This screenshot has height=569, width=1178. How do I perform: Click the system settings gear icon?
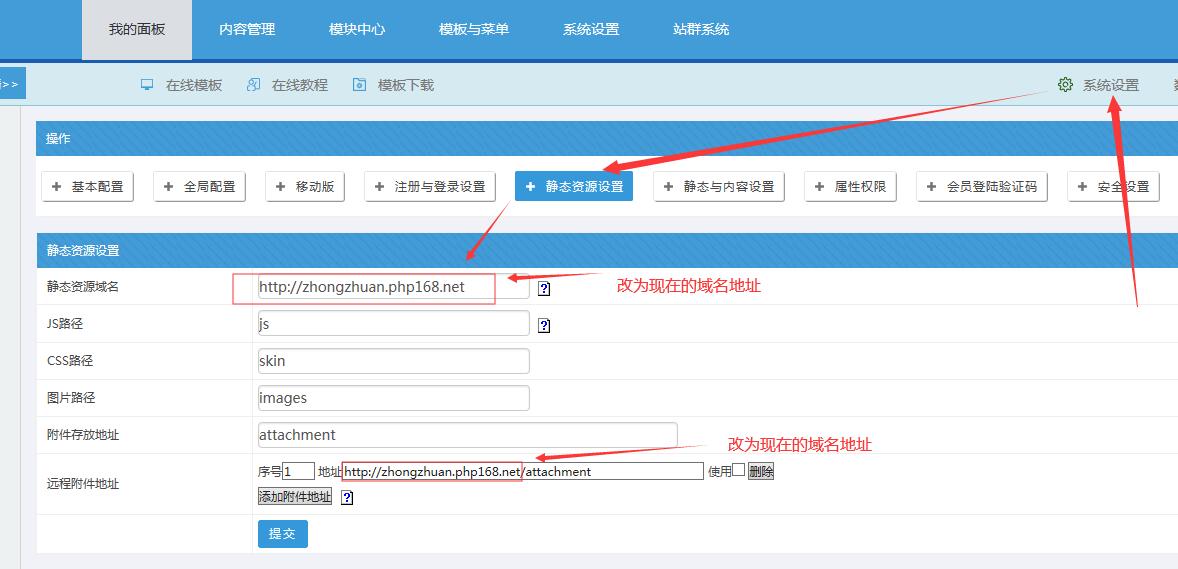click(1065, 85)
